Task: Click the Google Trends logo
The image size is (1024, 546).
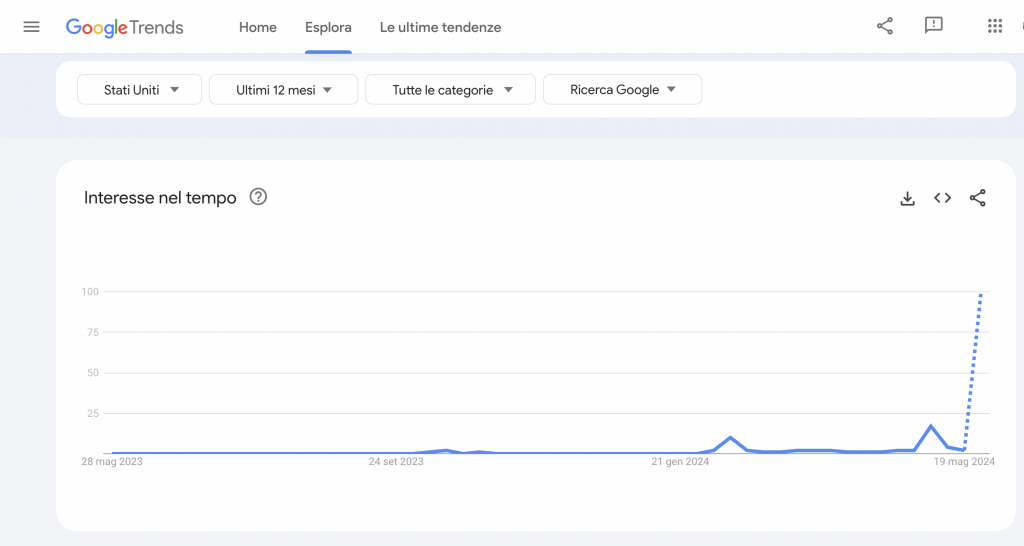Action: [x=125, y=27]
